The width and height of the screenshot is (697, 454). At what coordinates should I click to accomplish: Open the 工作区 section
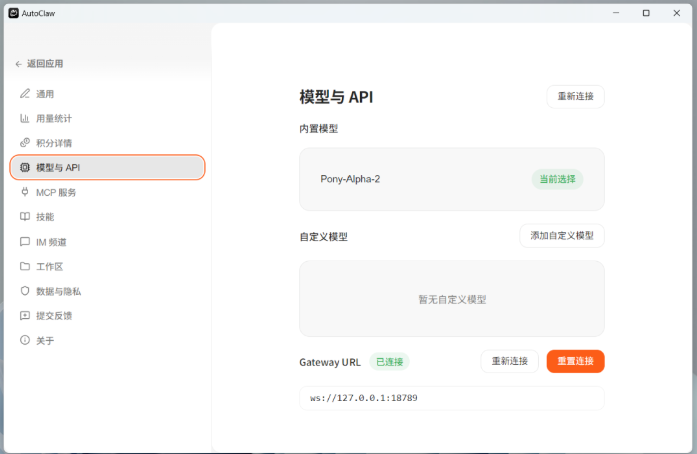[x=107, y=266]
